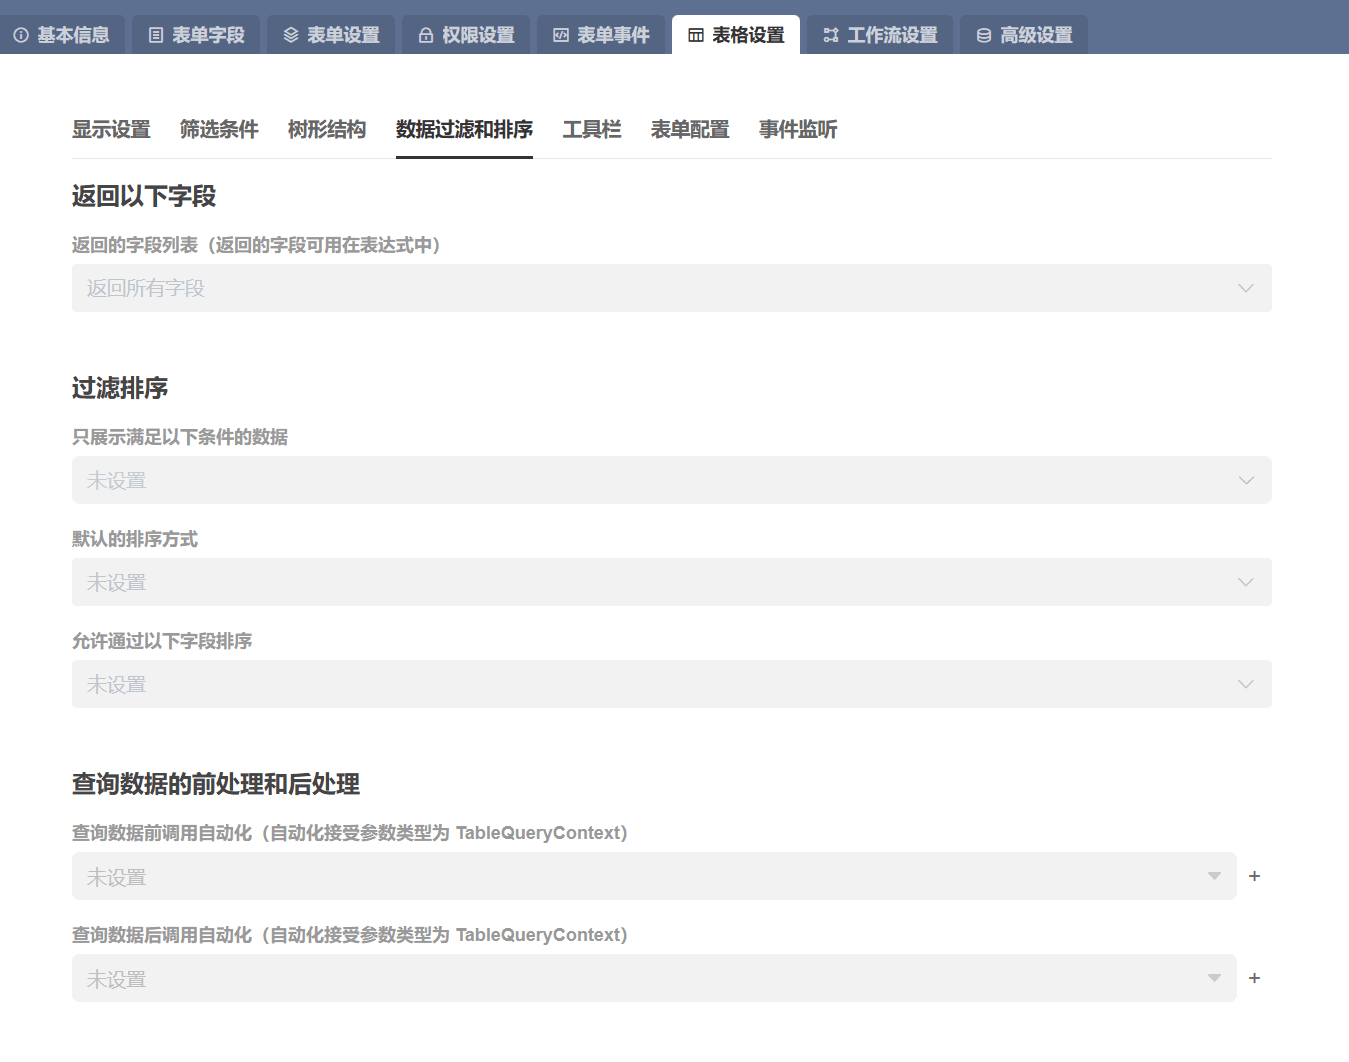Image resolution: width=1349 pixels, height=1062 pixels.
Task: Switch to the 基本信息 tab
Action: pos(62,35)
